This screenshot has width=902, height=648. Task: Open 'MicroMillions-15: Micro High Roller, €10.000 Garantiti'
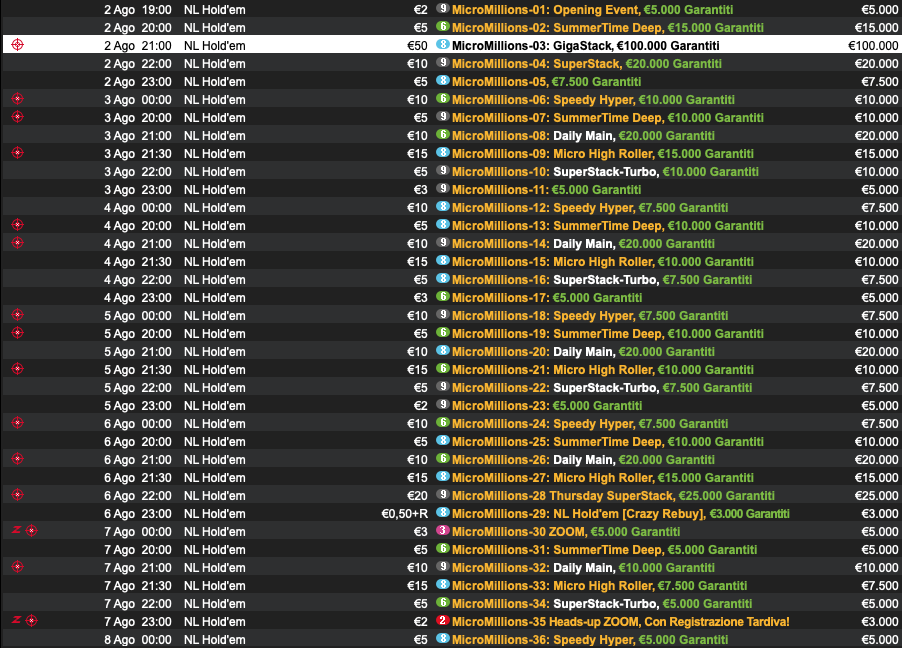pyautogui.click(x=603, y=262)
